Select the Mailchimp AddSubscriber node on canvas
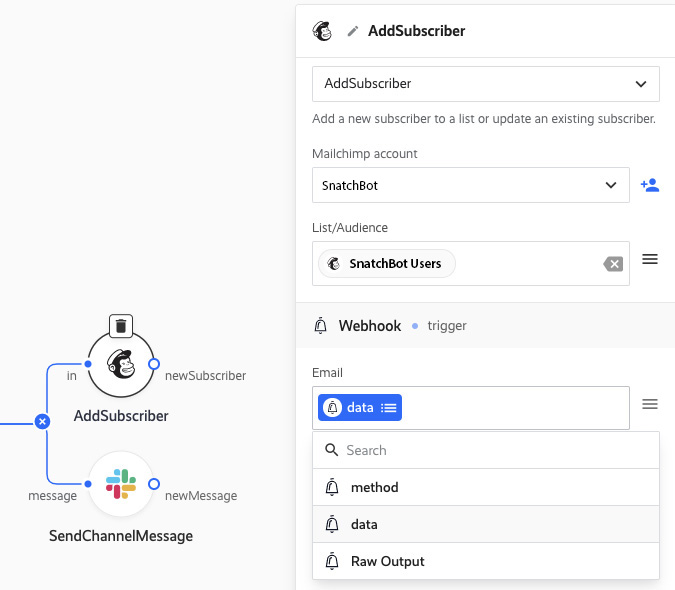675x590 pixels. coord(121,365)
